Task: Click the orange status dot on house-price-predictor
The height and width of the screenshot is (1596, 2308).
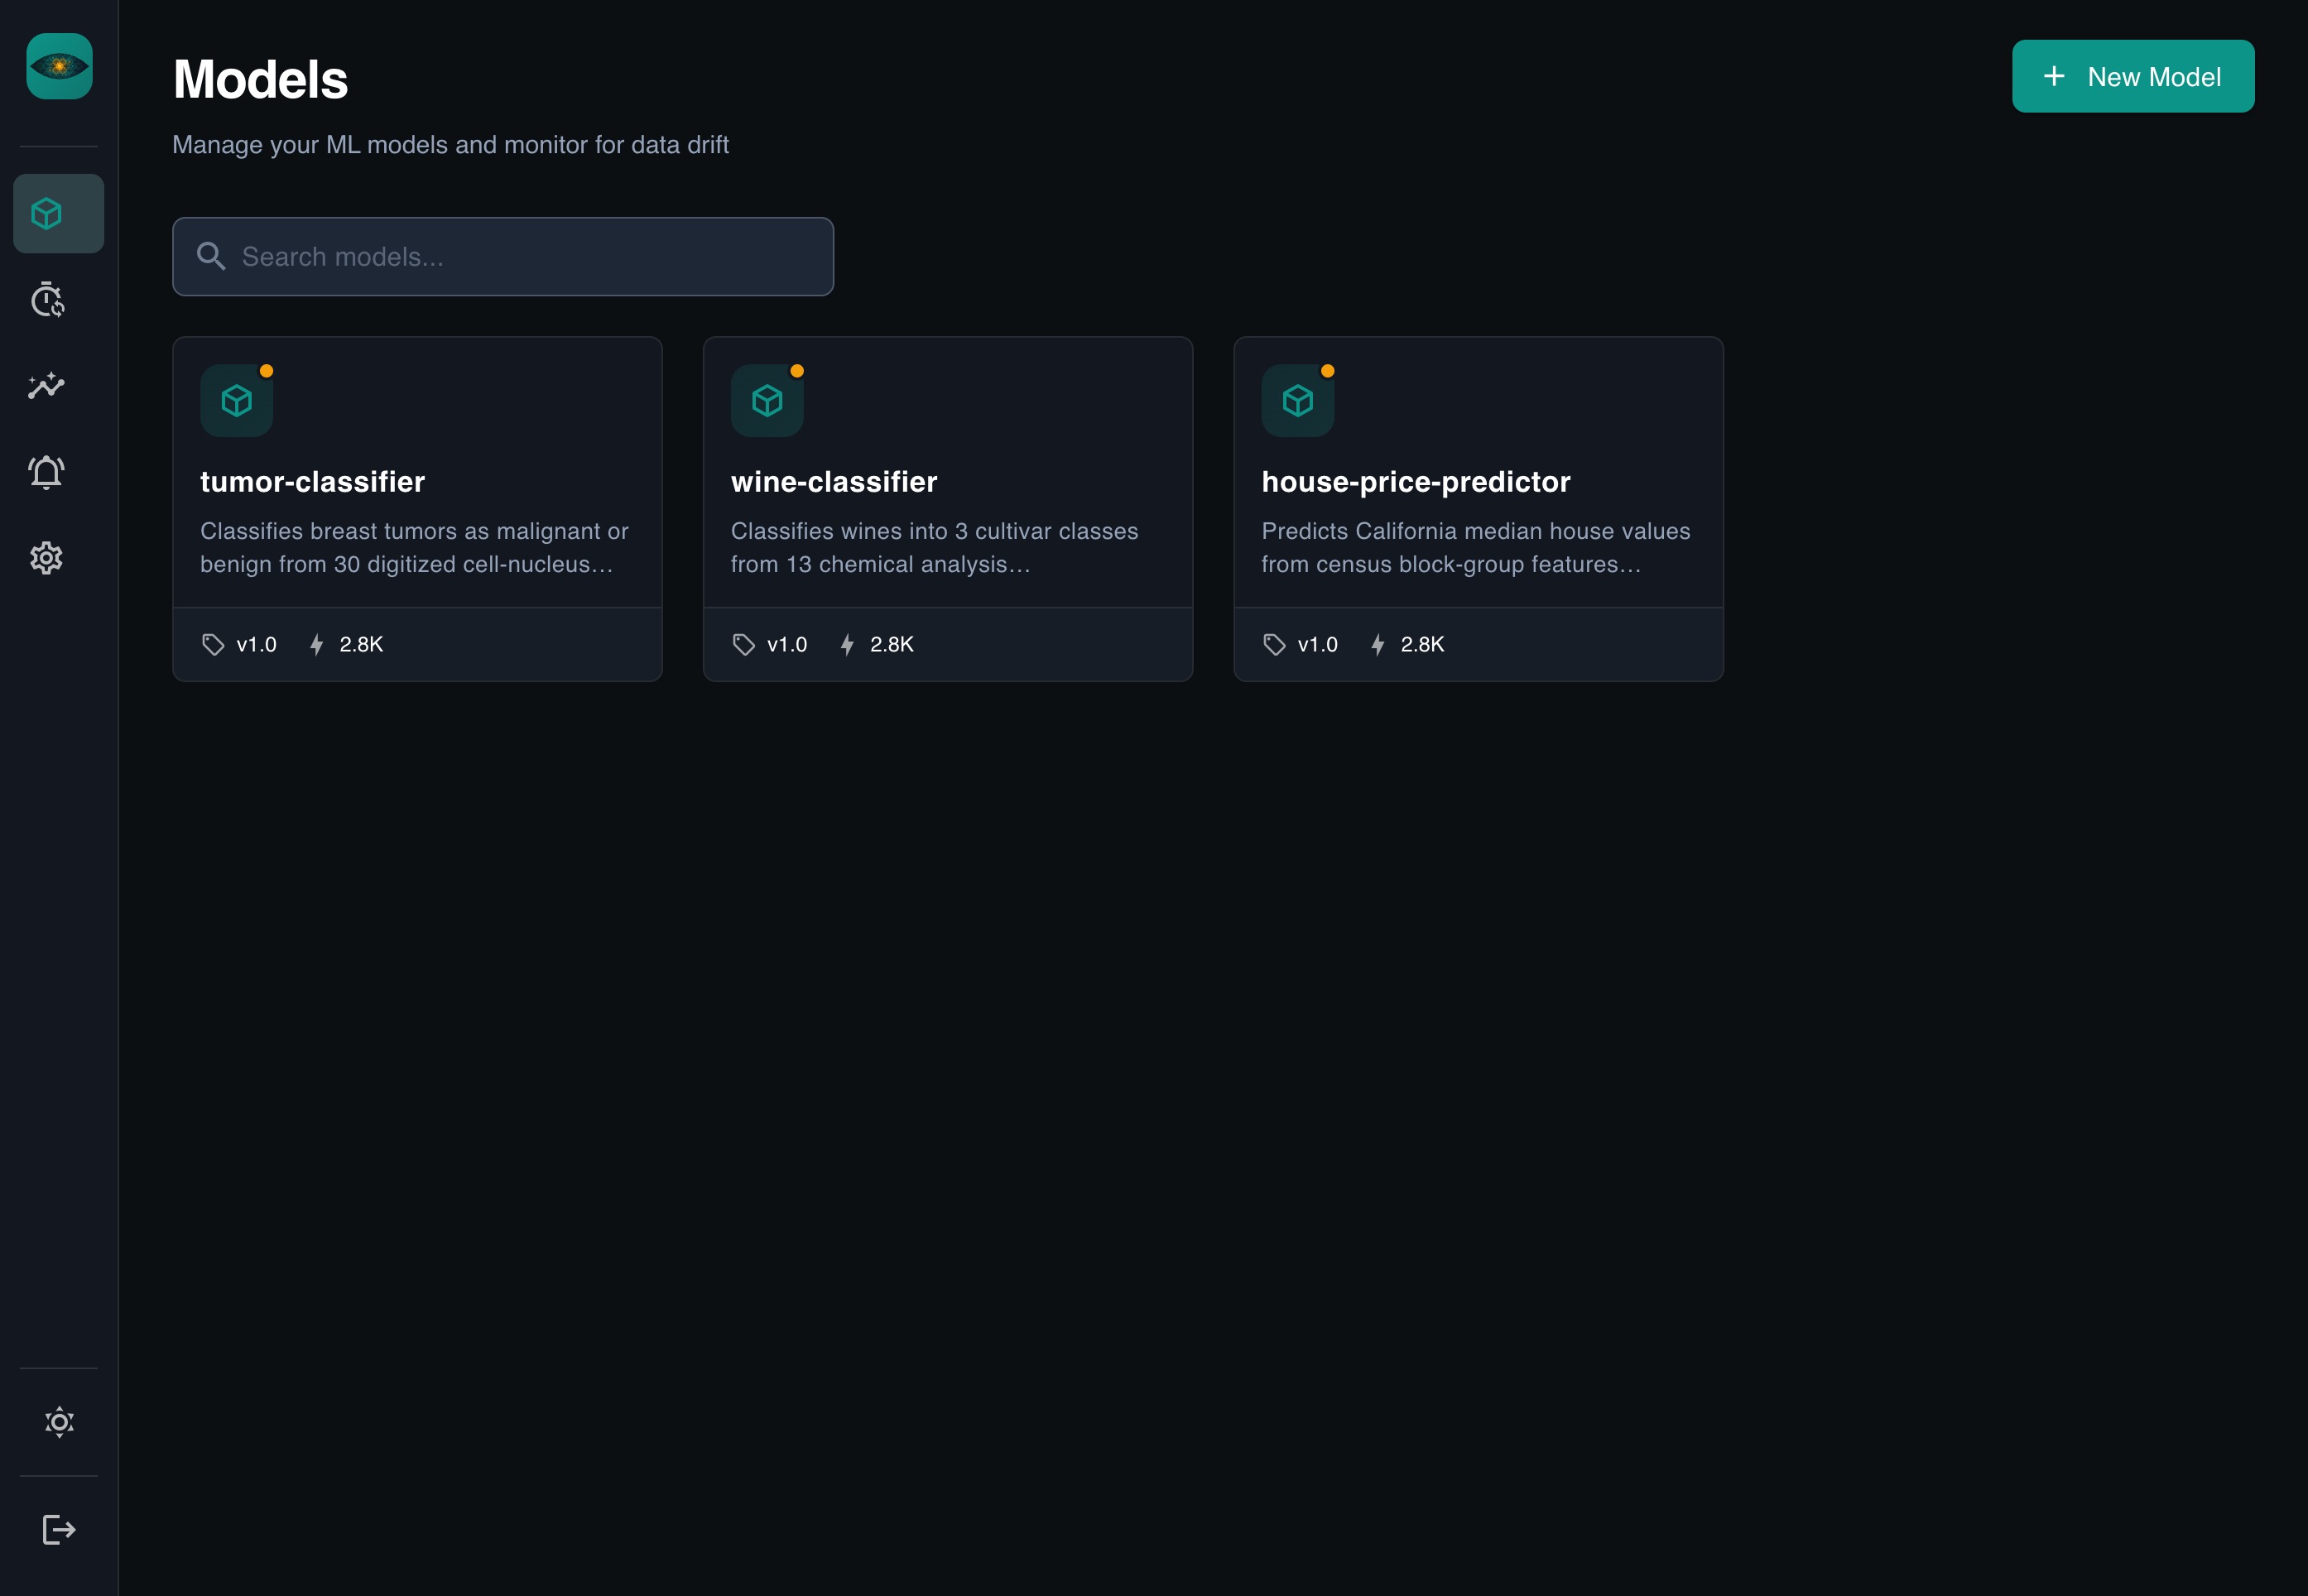Action: click(1328, 370)
